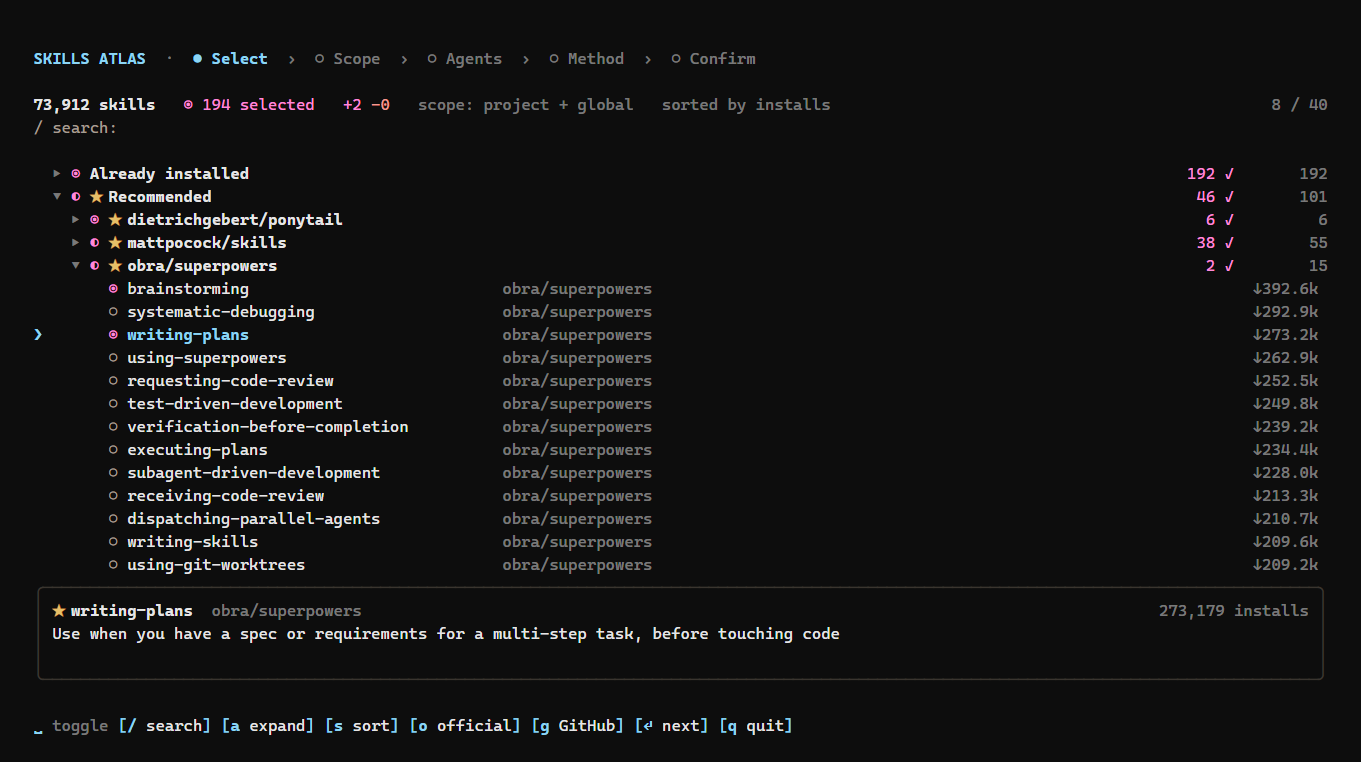
Task: Focus the search input line
Action: click(x=76, y=128)
